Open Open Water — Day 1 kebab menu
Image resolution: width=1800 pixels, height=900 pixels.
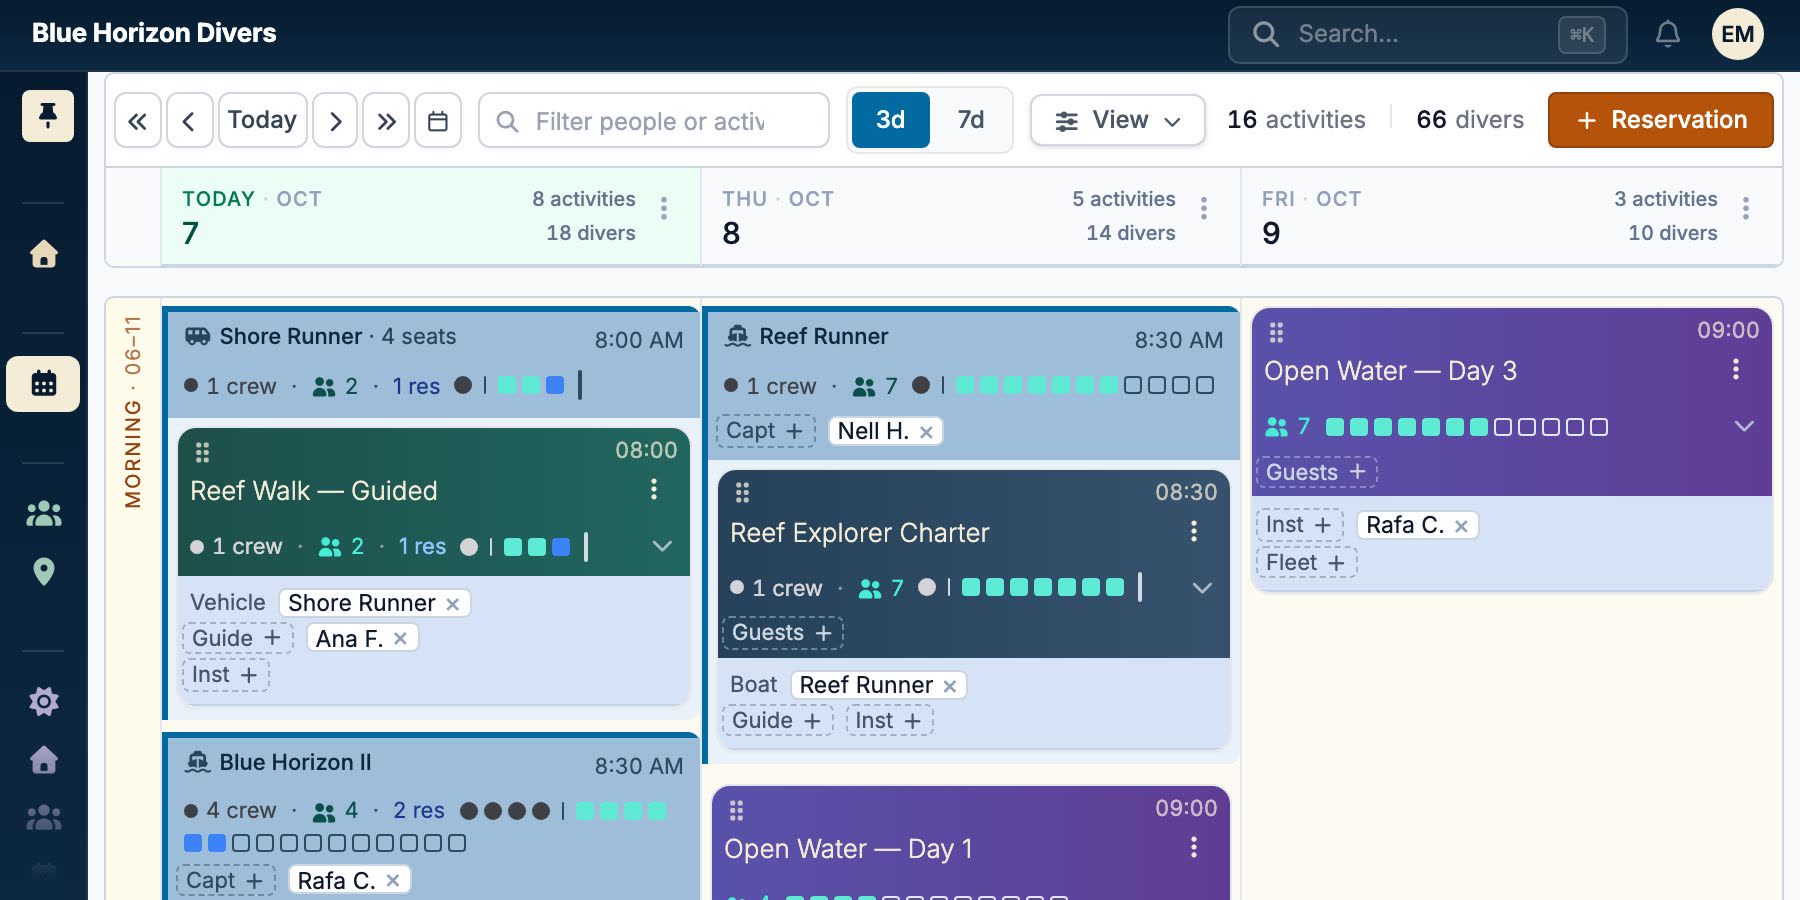pyautogui.click(x=1194, y=848)
